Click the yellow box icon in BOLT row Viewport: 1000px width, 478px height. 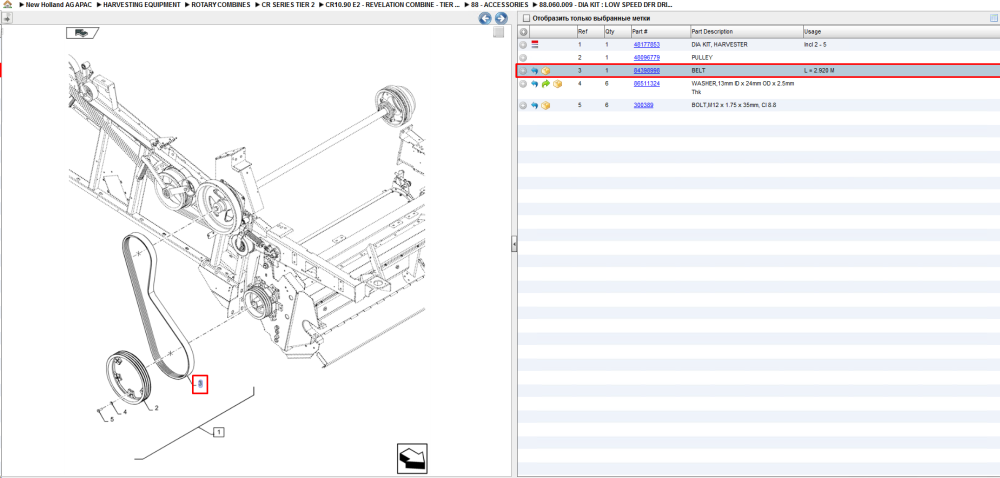click(546, 105)
